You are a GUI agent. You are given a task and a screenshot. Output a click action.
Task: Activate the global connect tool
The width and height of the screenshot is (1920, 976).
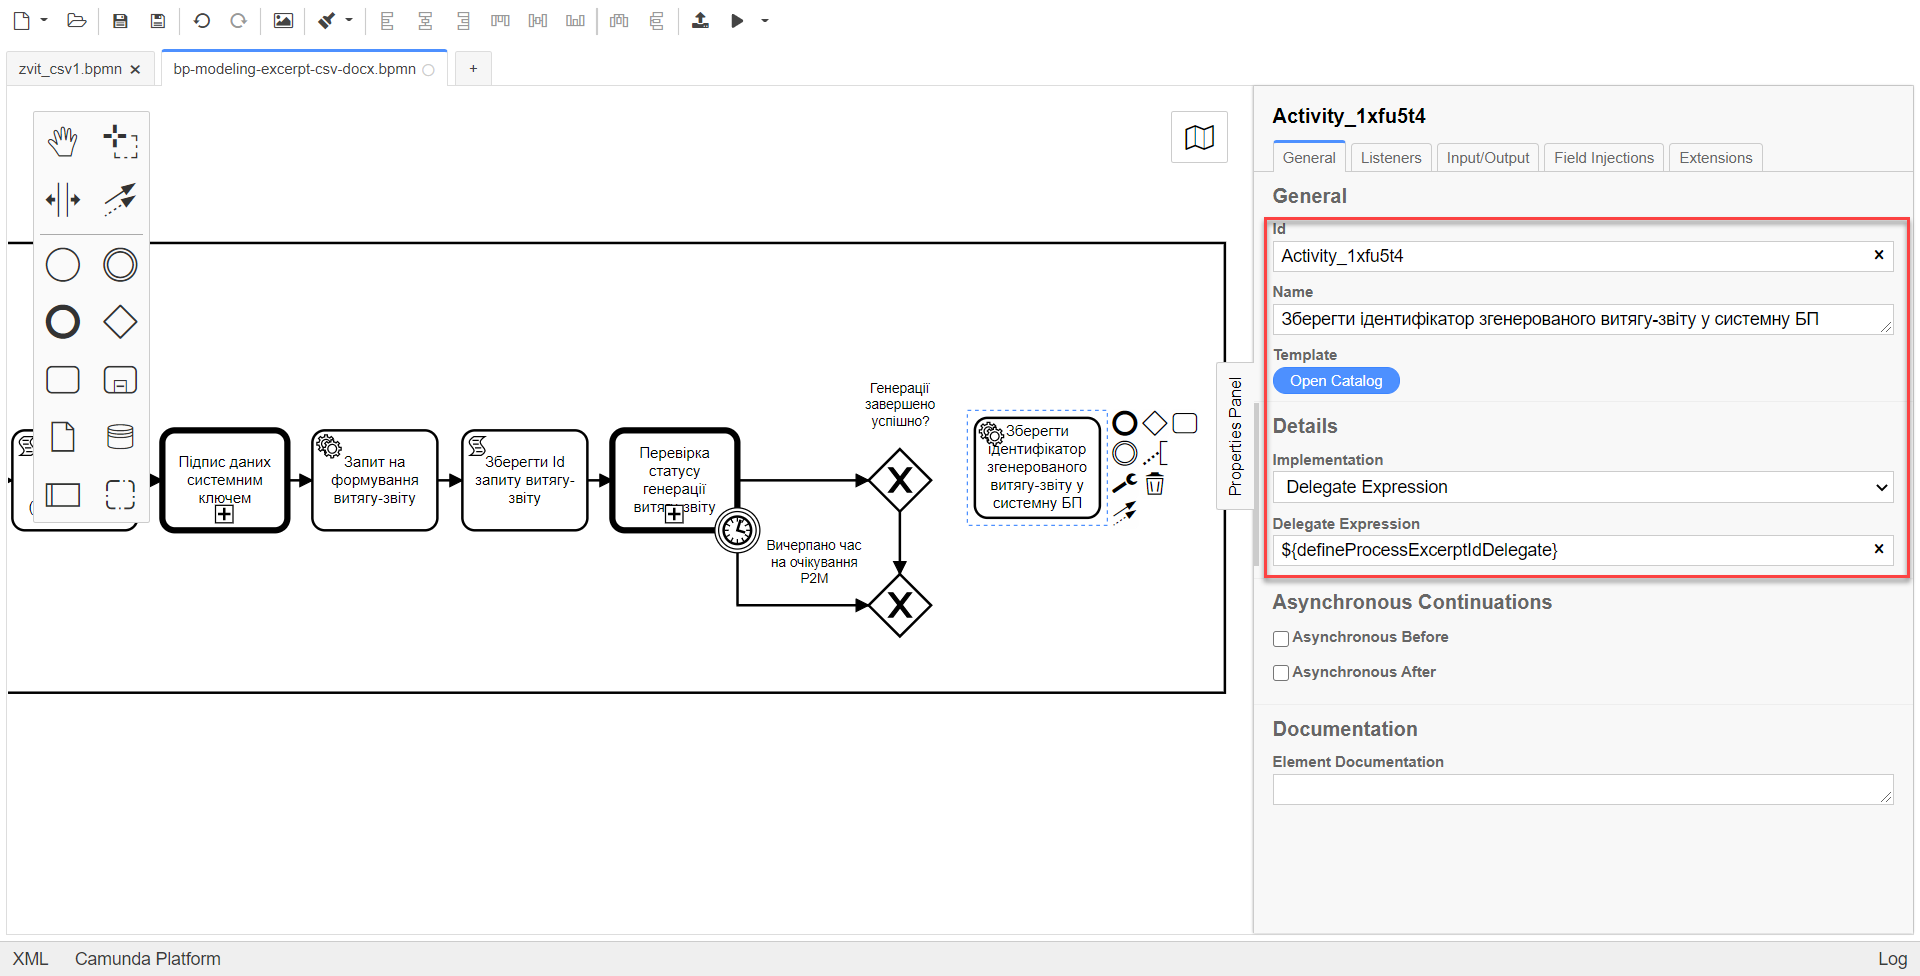pos(120,199)
